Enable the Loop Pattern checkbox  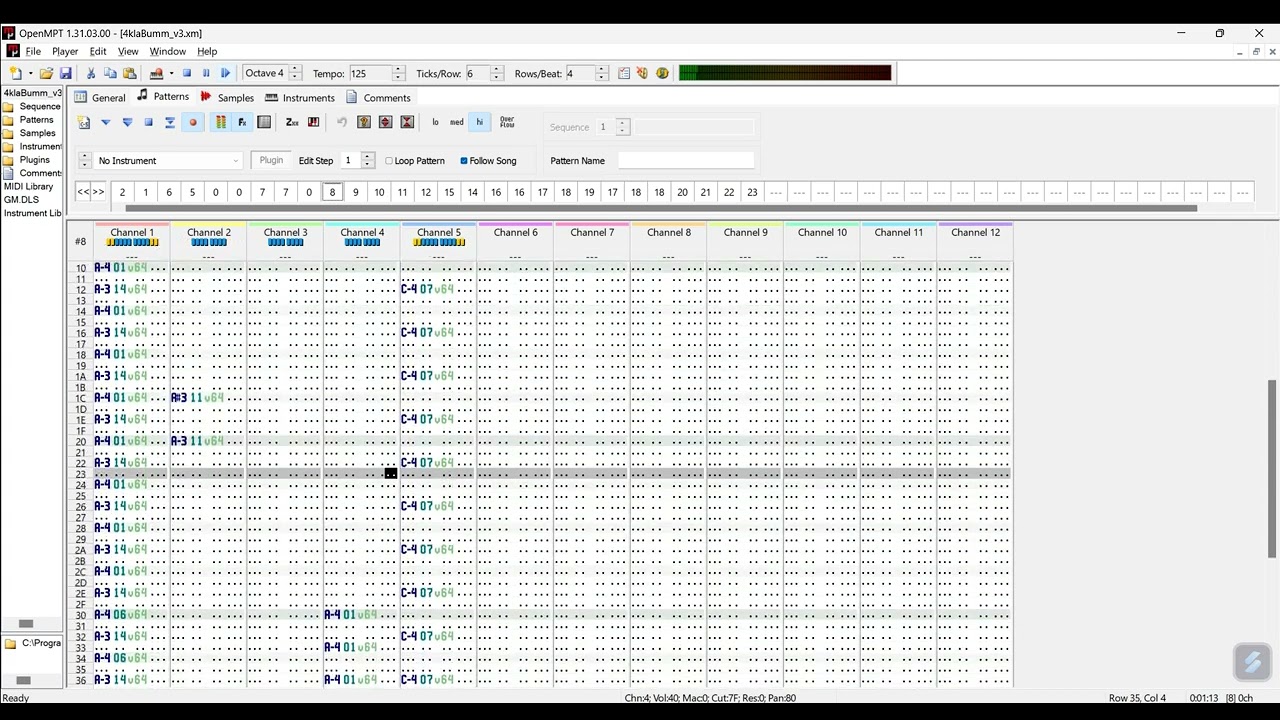(389, 161)
